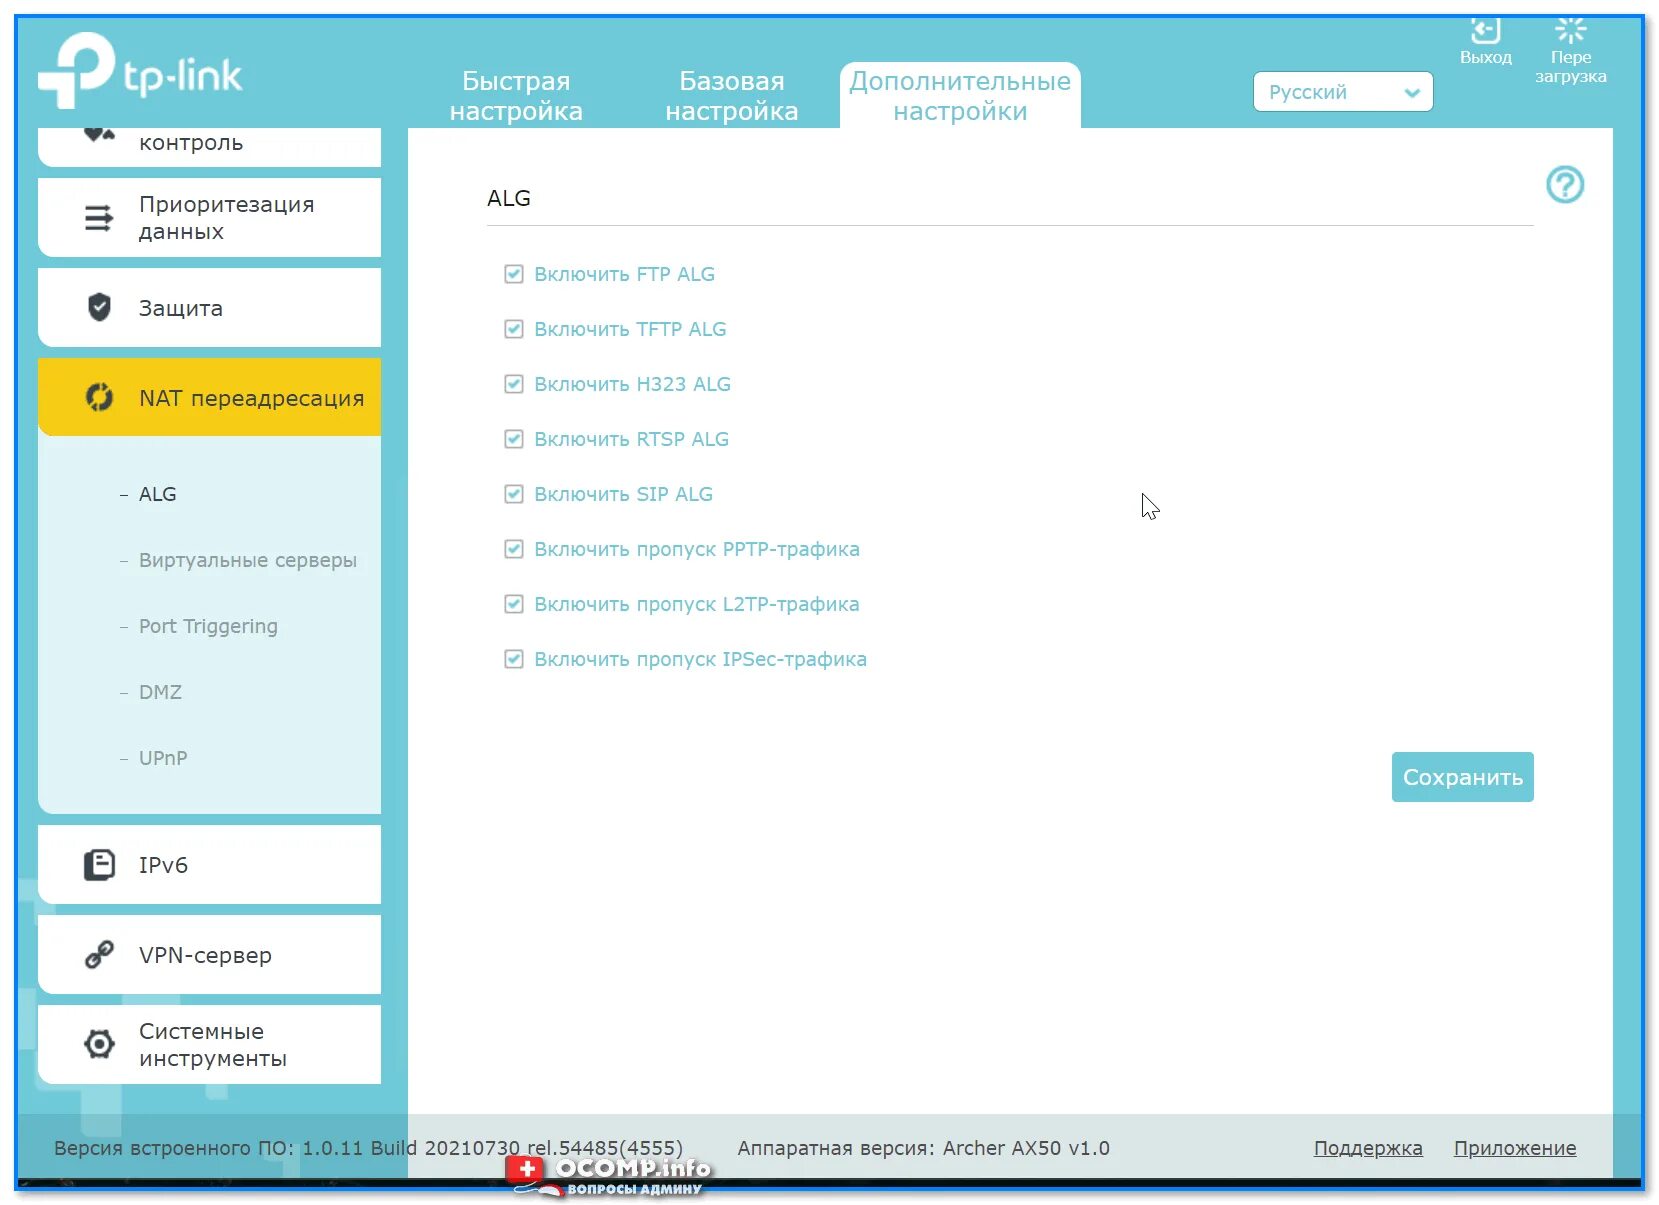Open the UPnP submenu item
This screenshot has height=1205, width=1659.
tap(163, 758)
